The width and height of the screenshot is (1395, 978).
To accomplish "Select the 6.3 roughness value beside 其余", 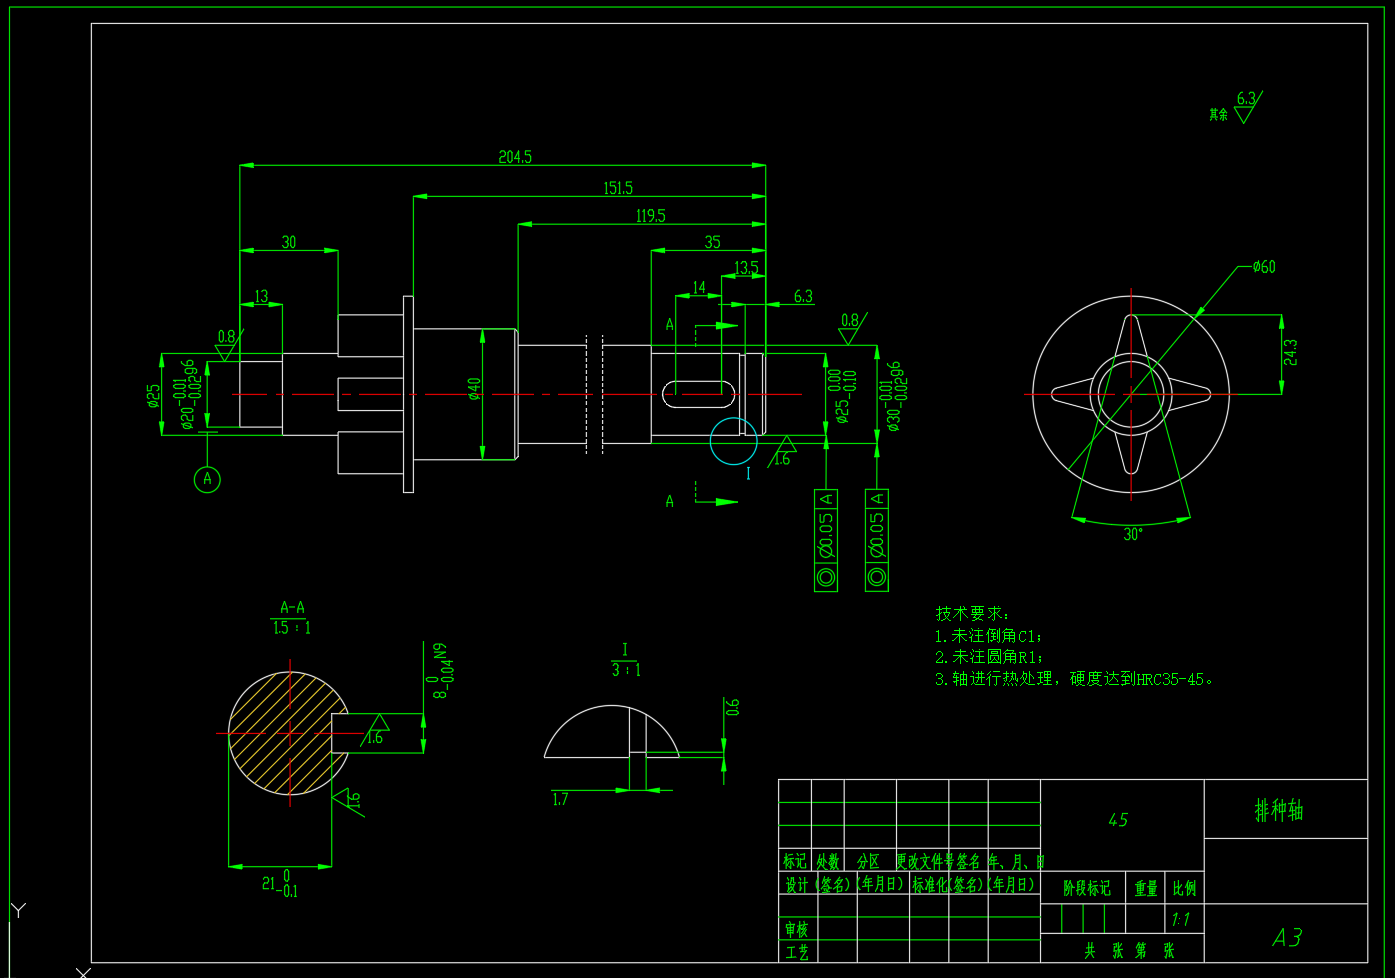I will 1245,99.
